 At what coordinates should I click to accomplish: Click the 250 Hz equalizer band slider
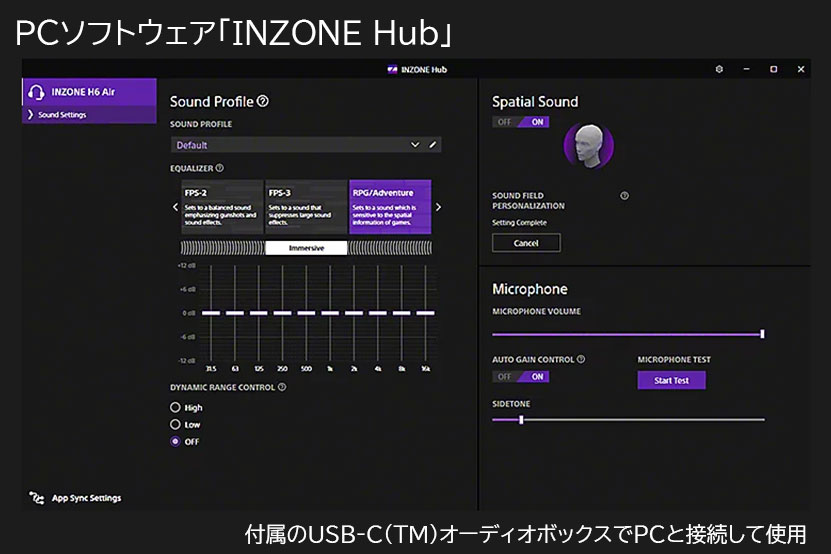(282, 313)
